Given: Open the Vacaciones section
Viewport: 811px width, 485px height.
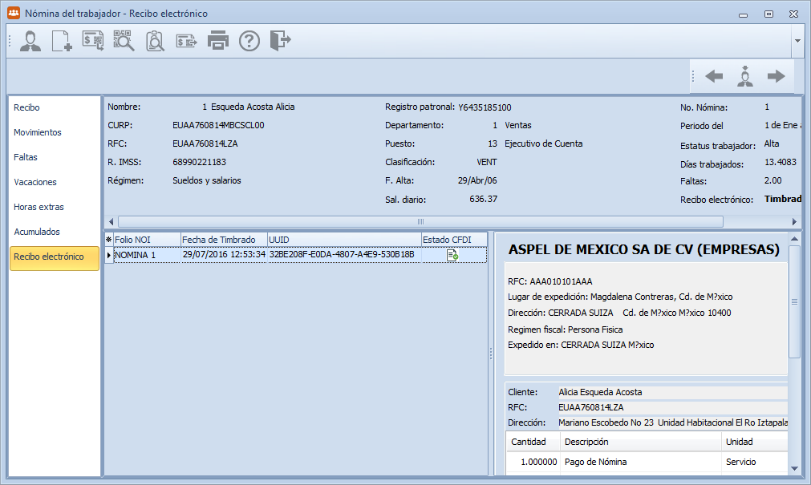Looking at the screenshot, I should pos(35,182).
